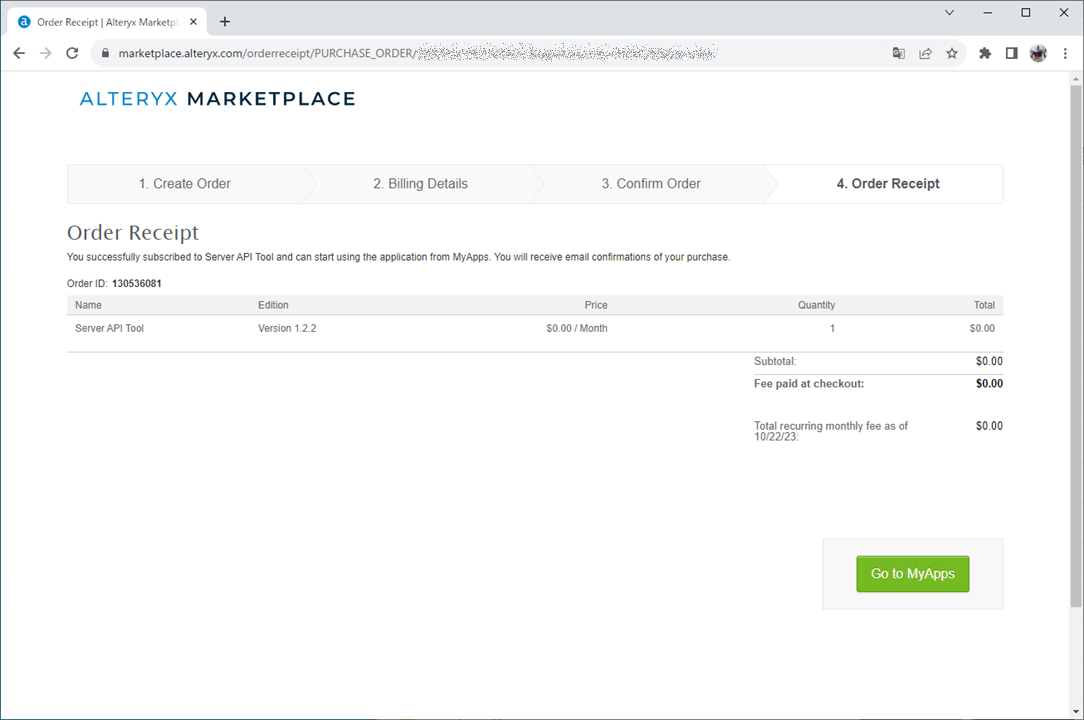Share this page via share icon
This screenshot has height=720, width=1084.
[x=925, y=53]
